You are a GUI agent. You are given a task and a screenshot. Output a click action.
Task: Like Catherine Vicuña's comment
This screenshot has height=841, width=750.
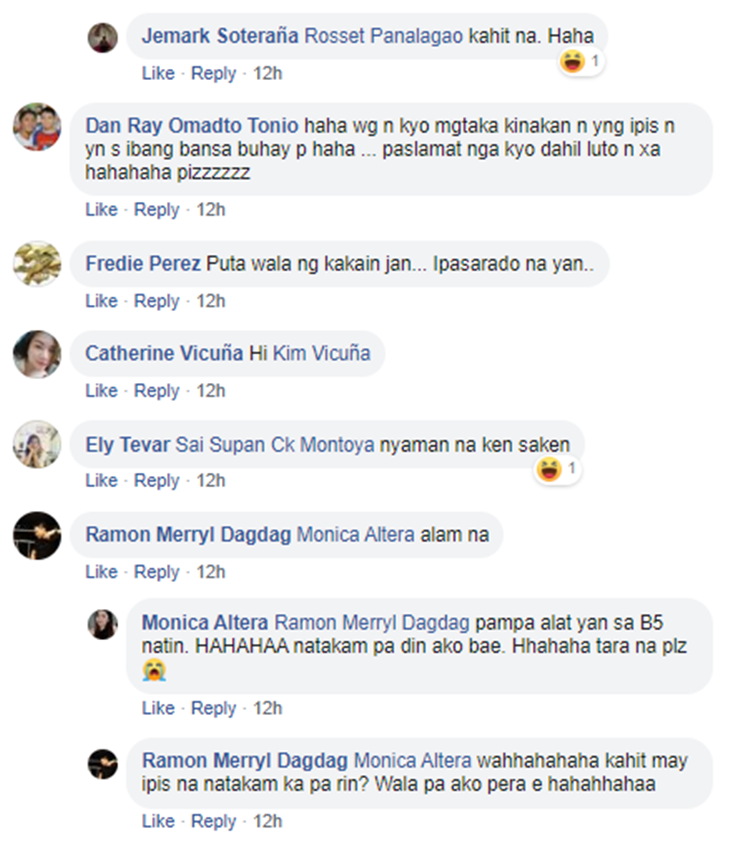tap(101, 390)
